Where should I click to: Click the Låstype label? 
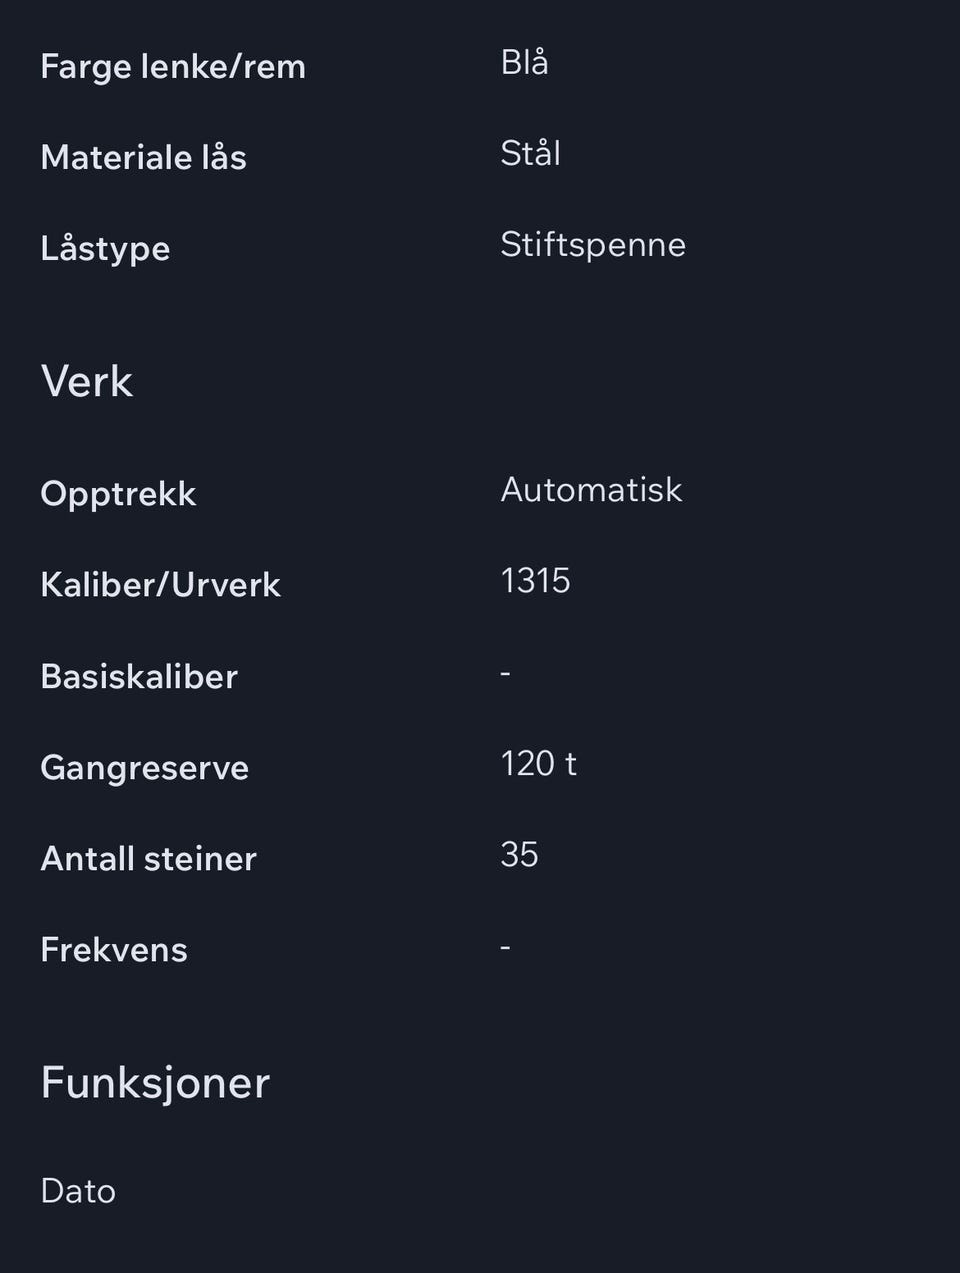tap(105, 249)
